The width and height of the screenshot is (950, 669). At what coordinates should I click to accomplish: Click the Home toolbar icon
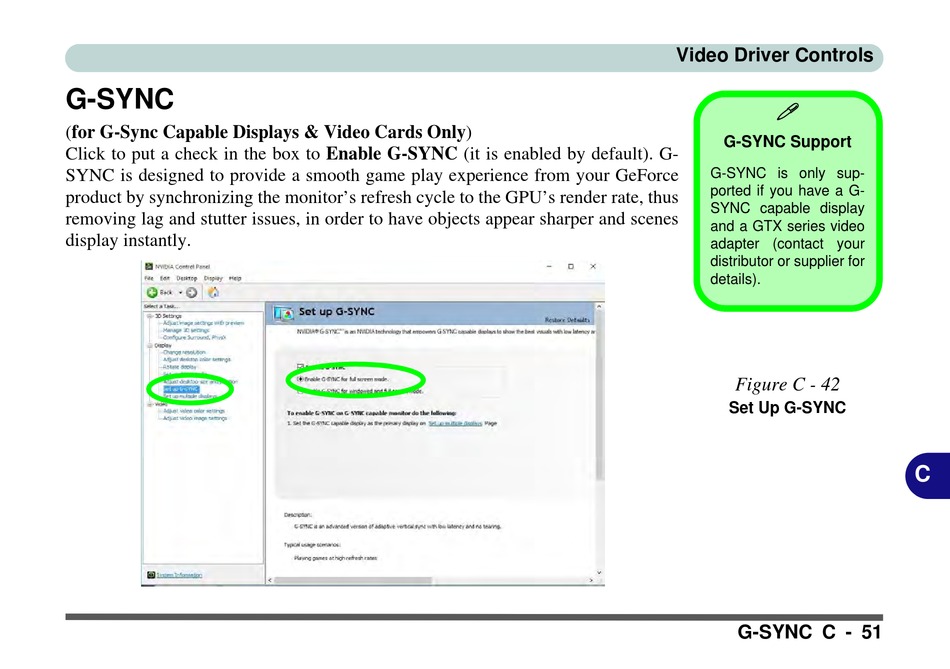click(x=213, y=293)
